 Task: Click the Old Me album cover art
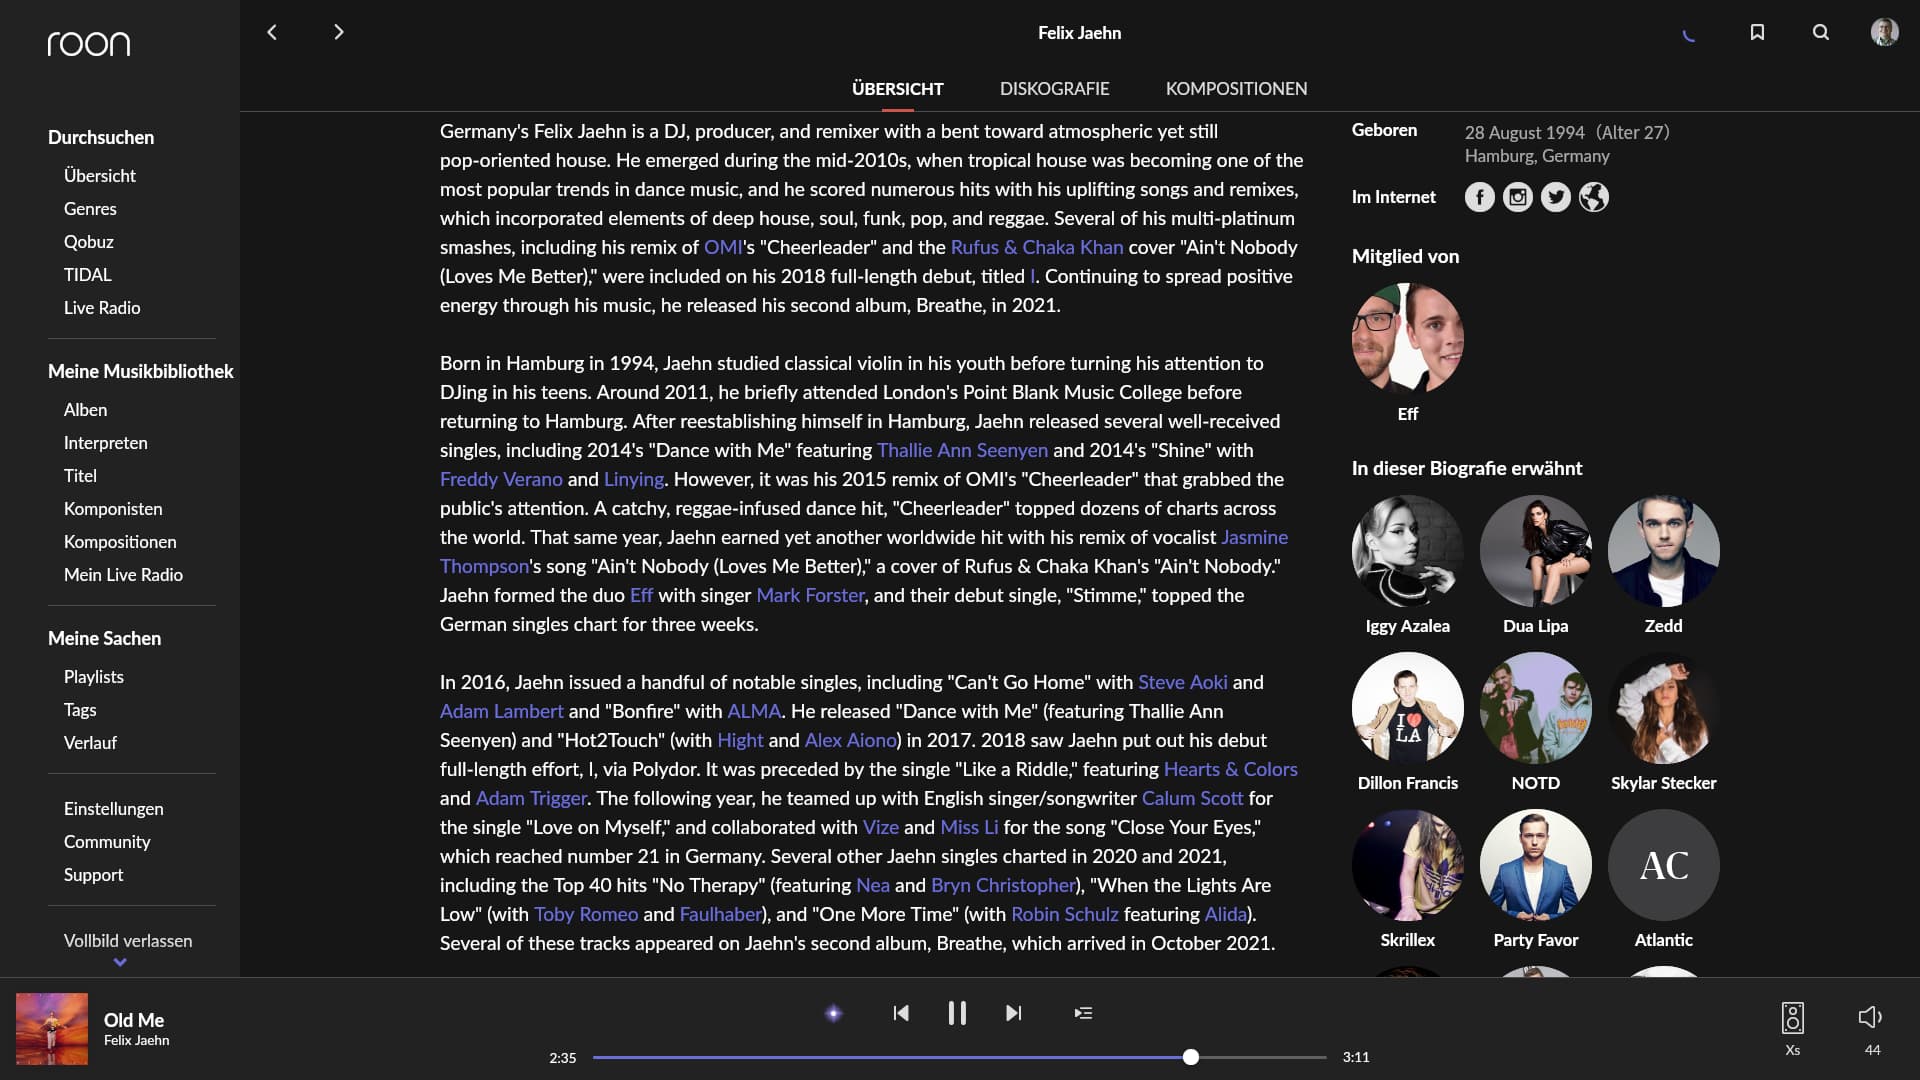tap(52, 1029)
